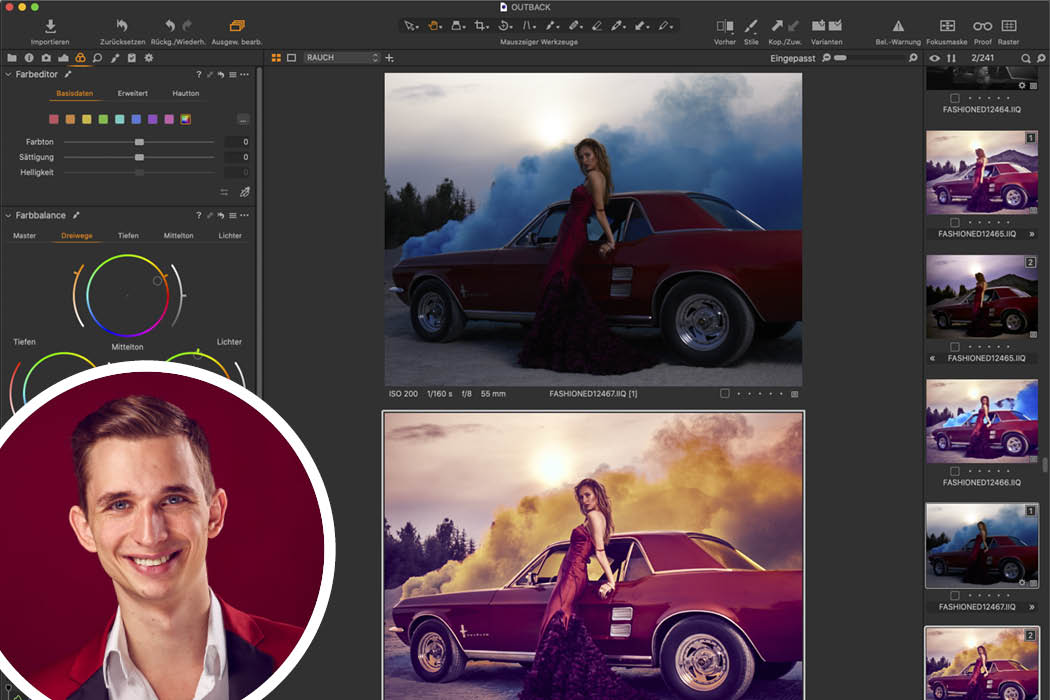Enable the Fokusmaske focus mask
Screen dimensions: 1050x700
(x=946, y=27)
